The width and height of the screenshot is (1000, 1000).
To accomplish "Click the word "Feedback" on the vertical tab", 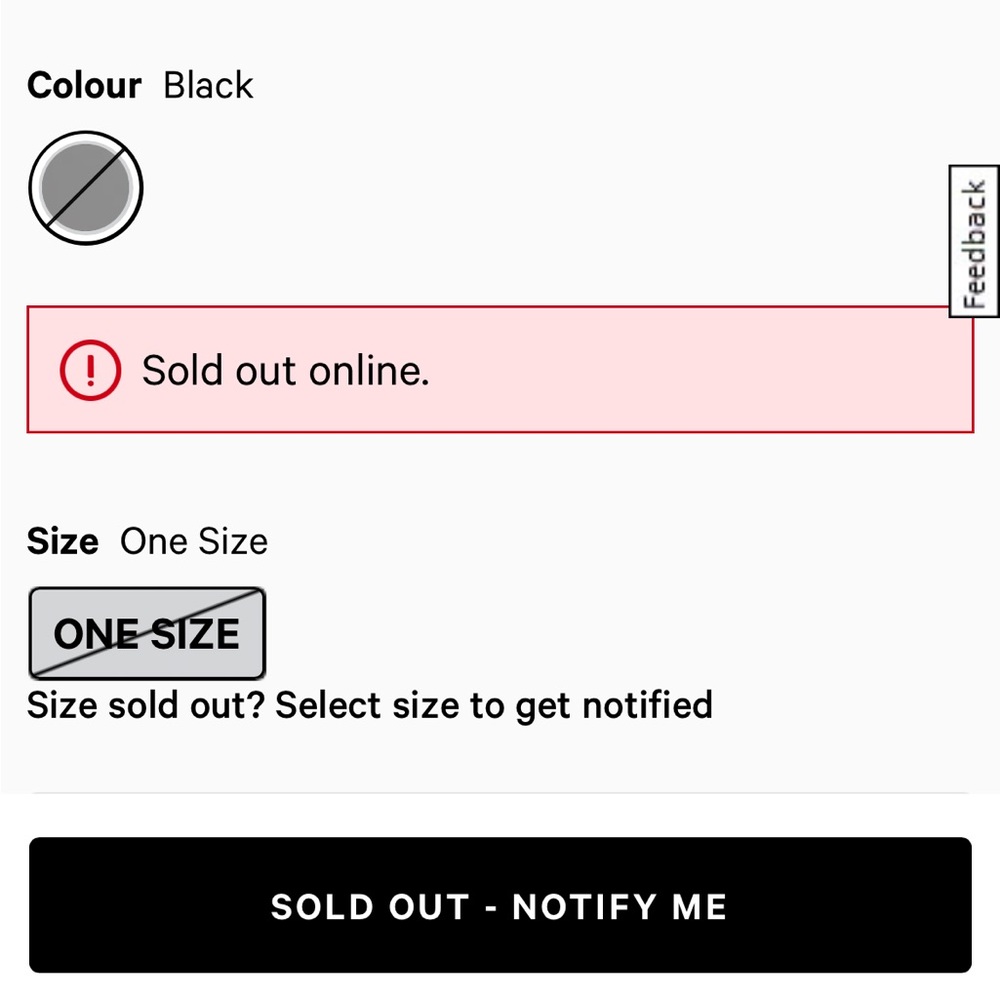I will pos(974,245).
